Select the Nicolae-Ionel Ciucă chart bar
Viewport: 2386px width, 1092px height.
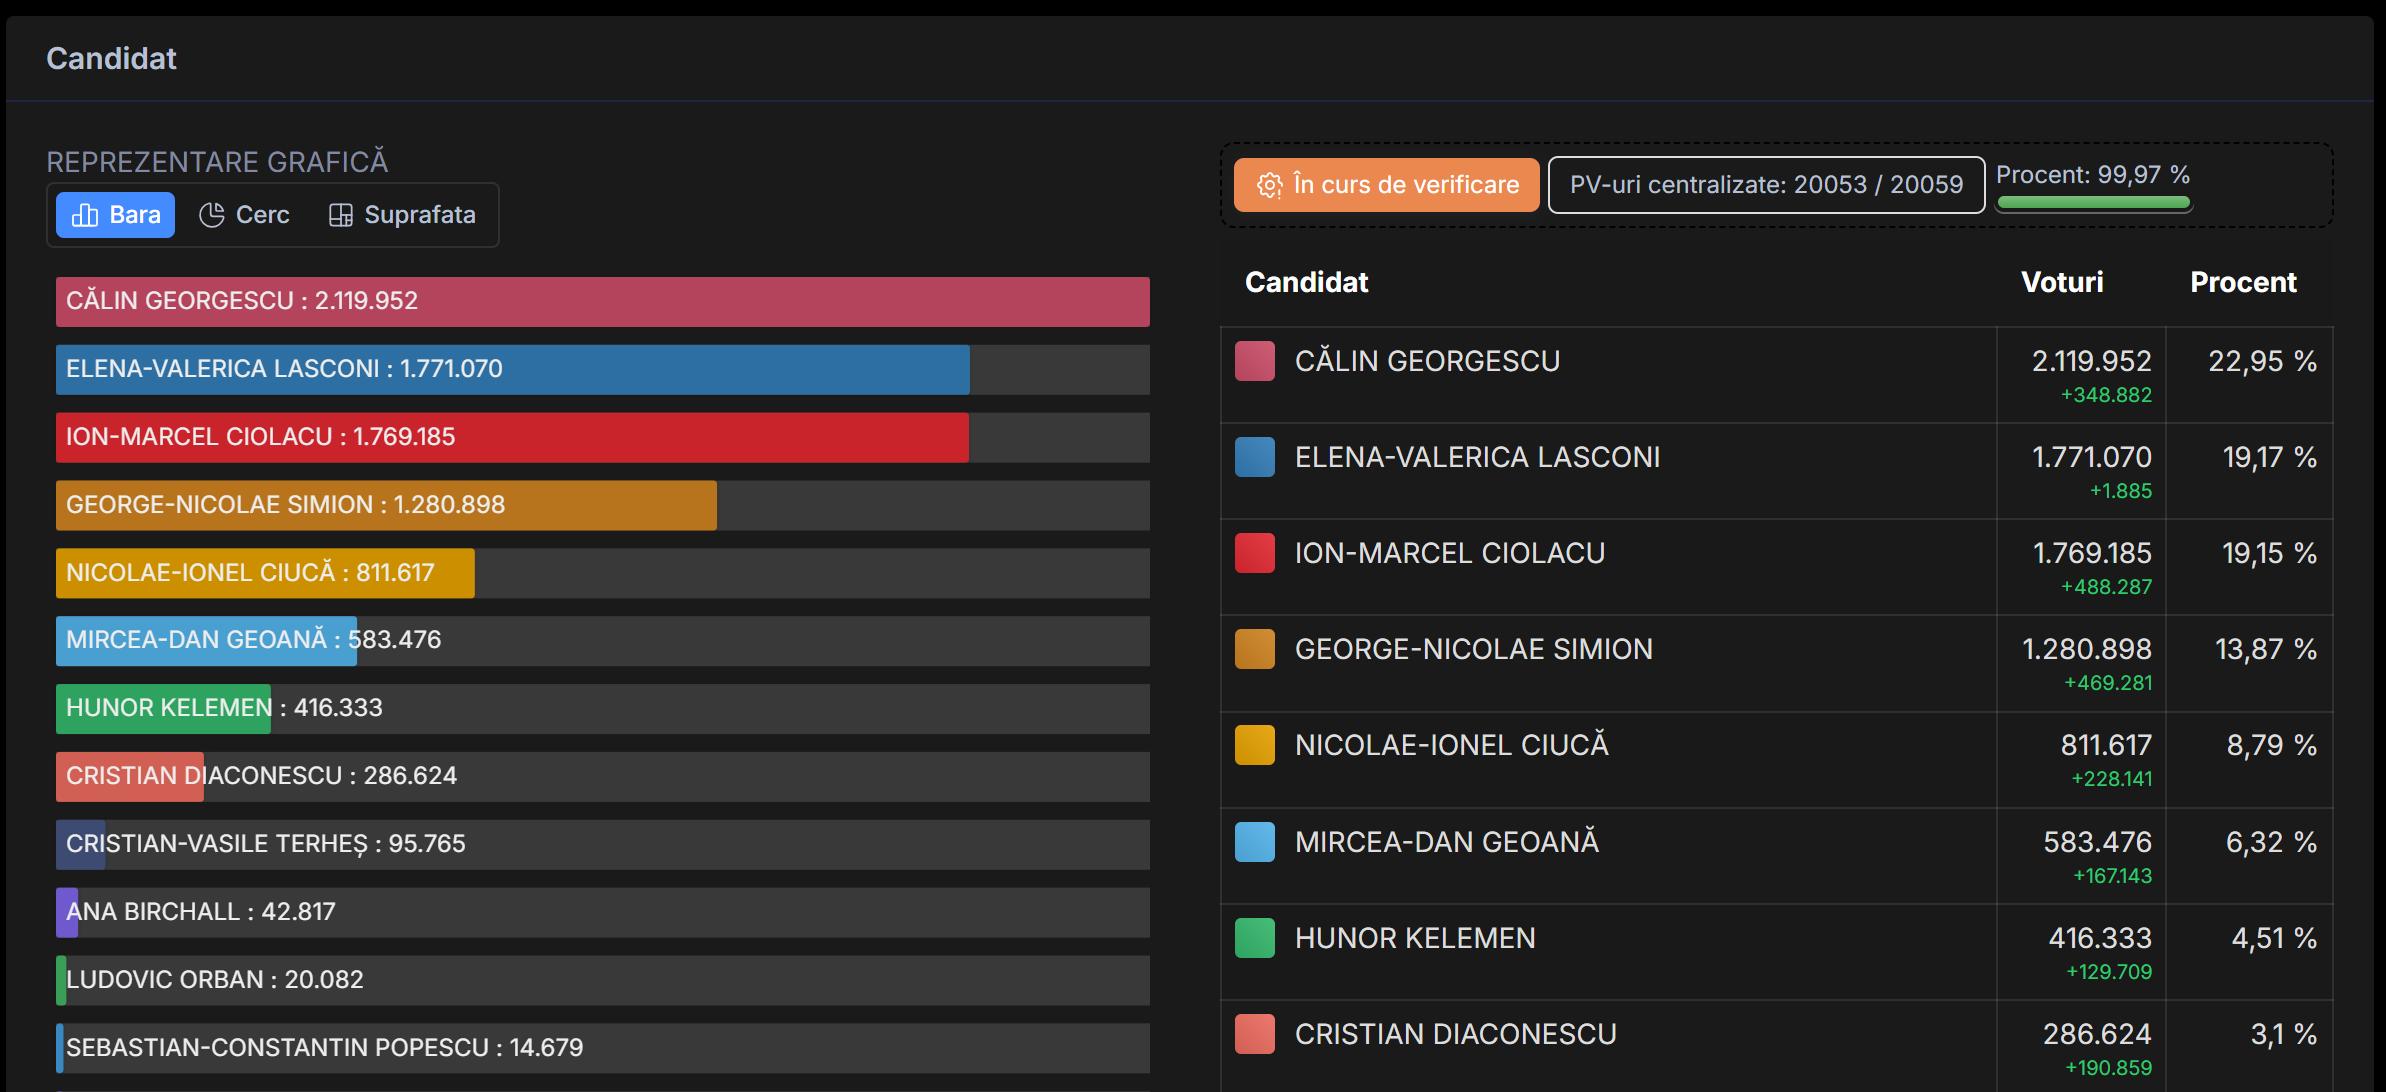coord(265,573)
